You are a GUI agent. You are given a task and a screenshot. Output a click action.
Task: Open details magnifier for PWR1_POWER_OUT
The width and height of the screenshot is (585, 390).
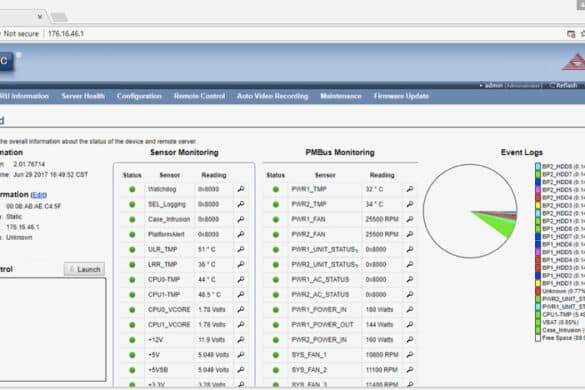[x=410, y=325]
